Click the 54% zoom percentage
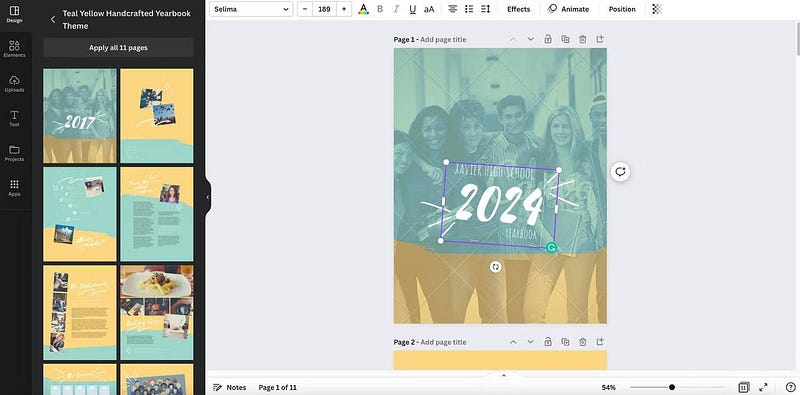800x395 pixels. tap(609, 387)
